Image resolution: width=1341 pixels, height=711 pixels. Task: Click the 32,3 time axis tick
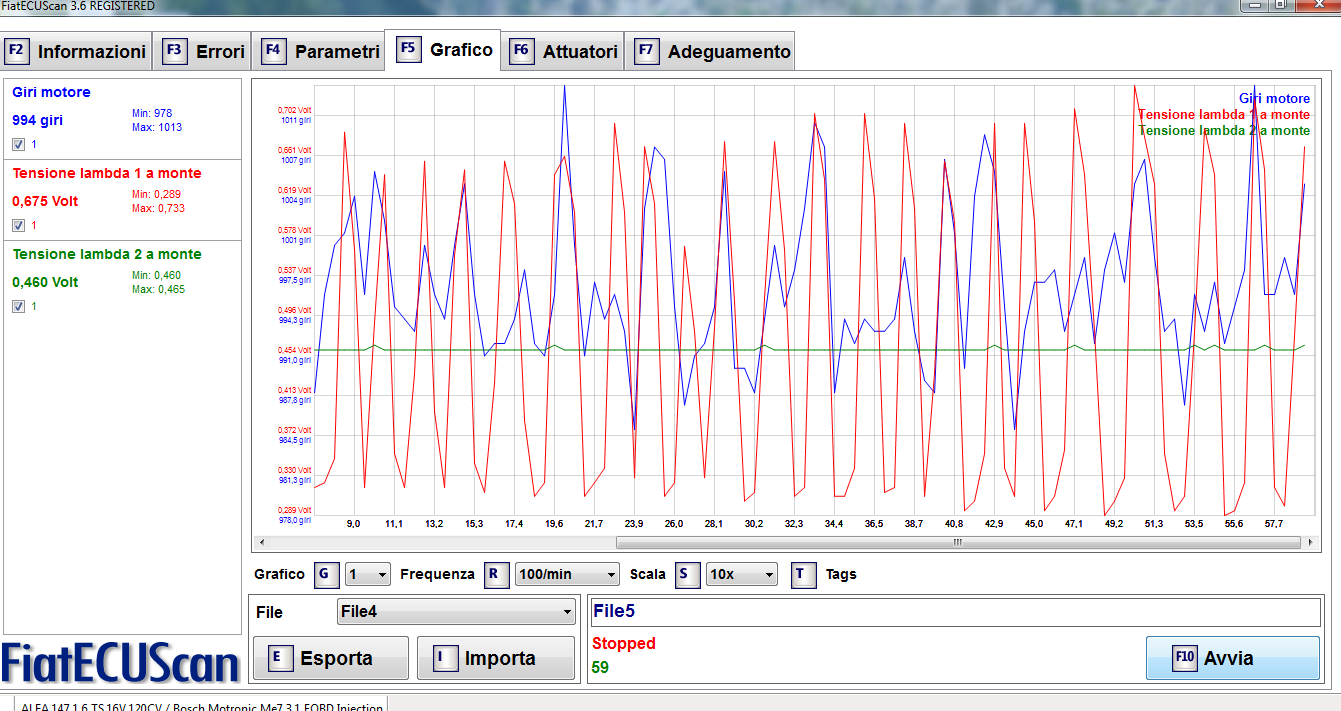[794, 523]
